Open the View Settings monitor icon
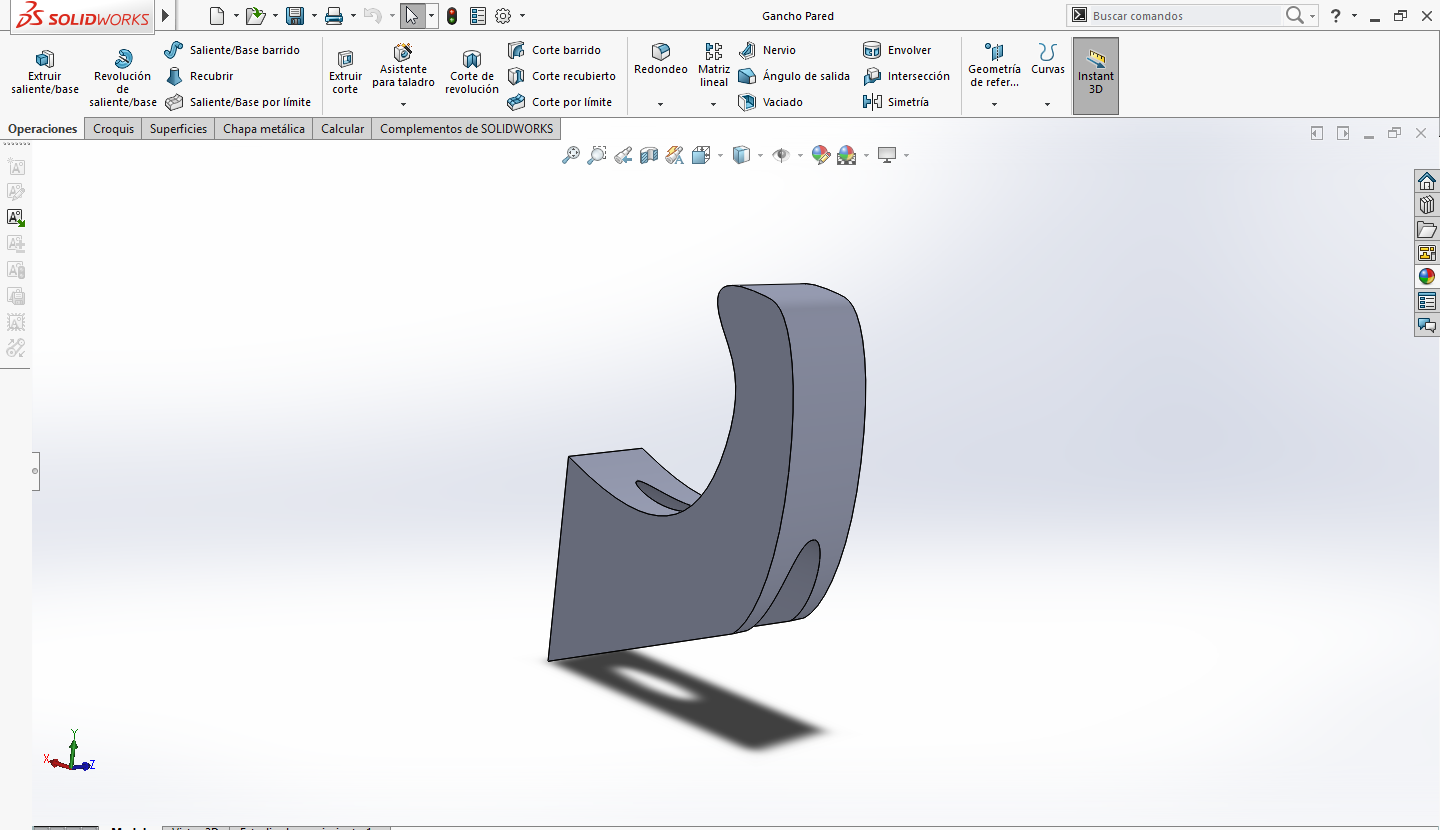This screenshot has height=830, width=1440. pos(886,155)
